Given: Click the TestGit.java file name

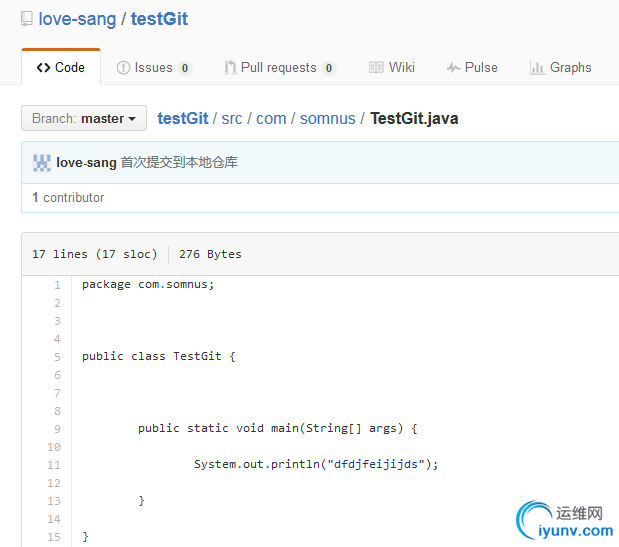Looking at the screenshot, I should click(414, 118).
